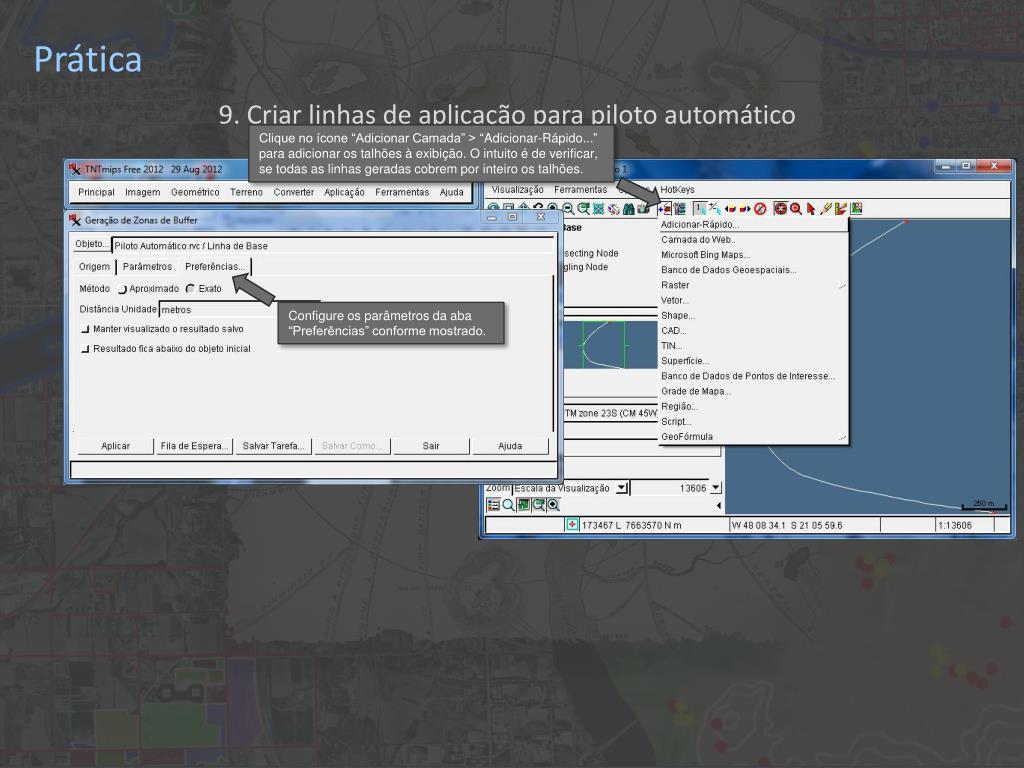This screenshot has width=1024, height=768.
Task: Switch to the Origem tab
Action: (95, 266)
